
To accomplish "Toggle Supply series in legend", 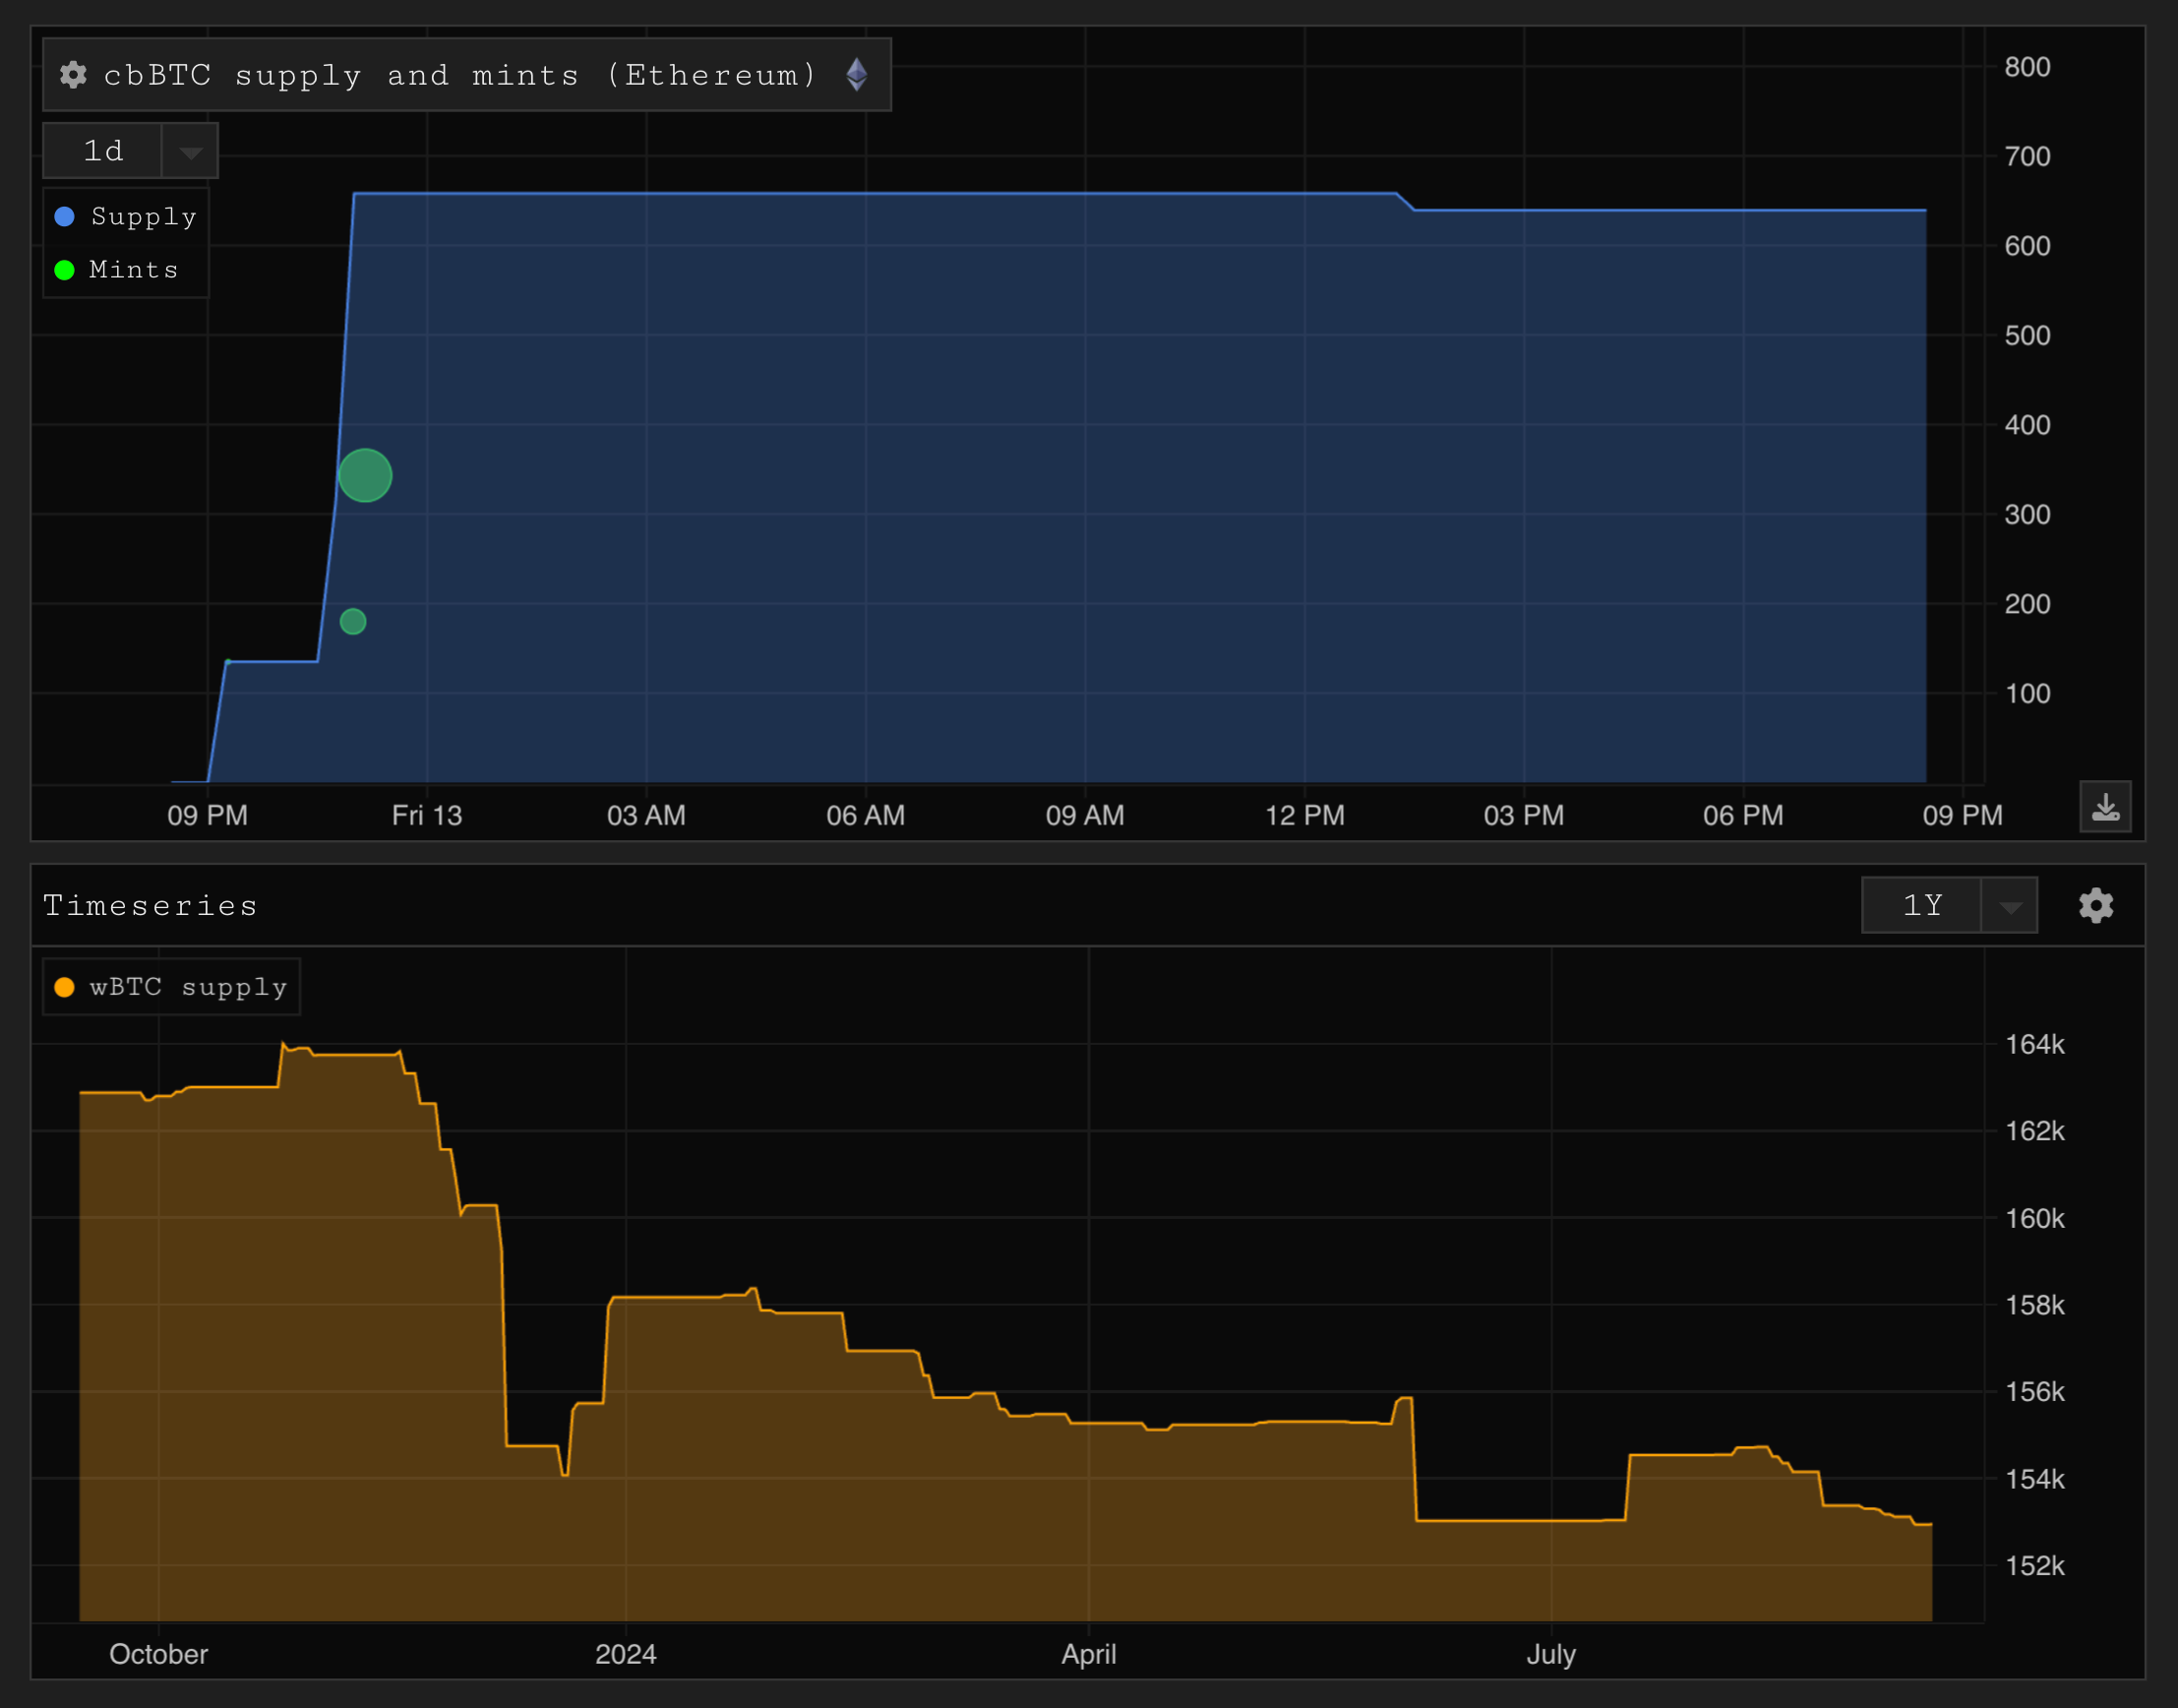I will click(143, 217).
